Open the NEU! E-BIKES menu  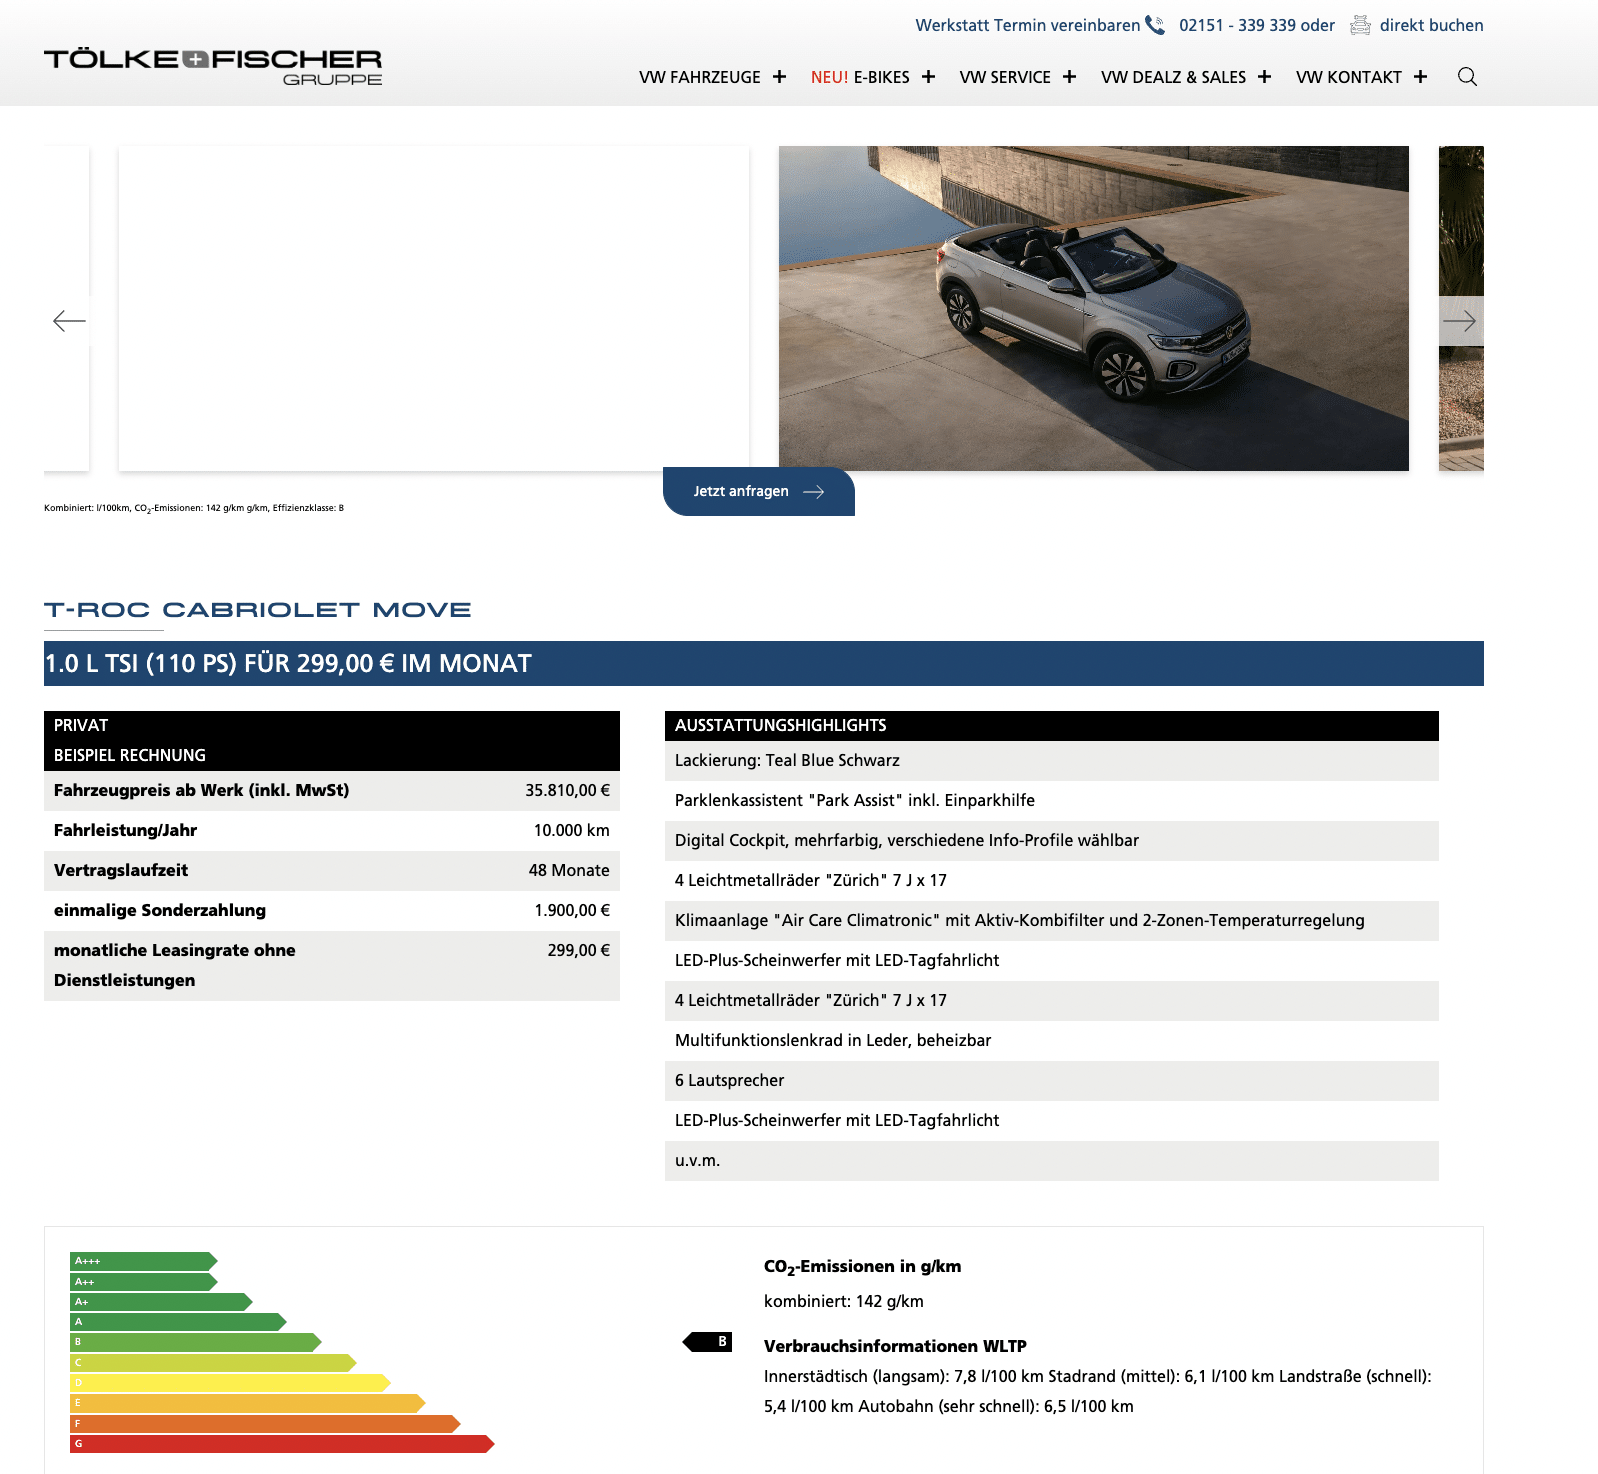click(x=860, y=77)
